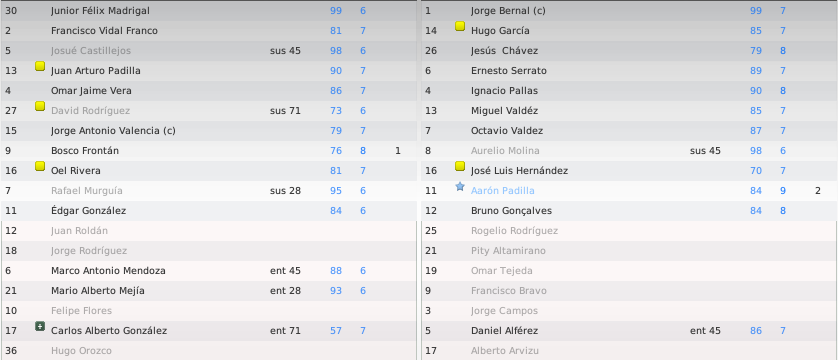Click yellow card icon next to Oel Rivera
Screen dimensions: 838x360
pos(40,166)
